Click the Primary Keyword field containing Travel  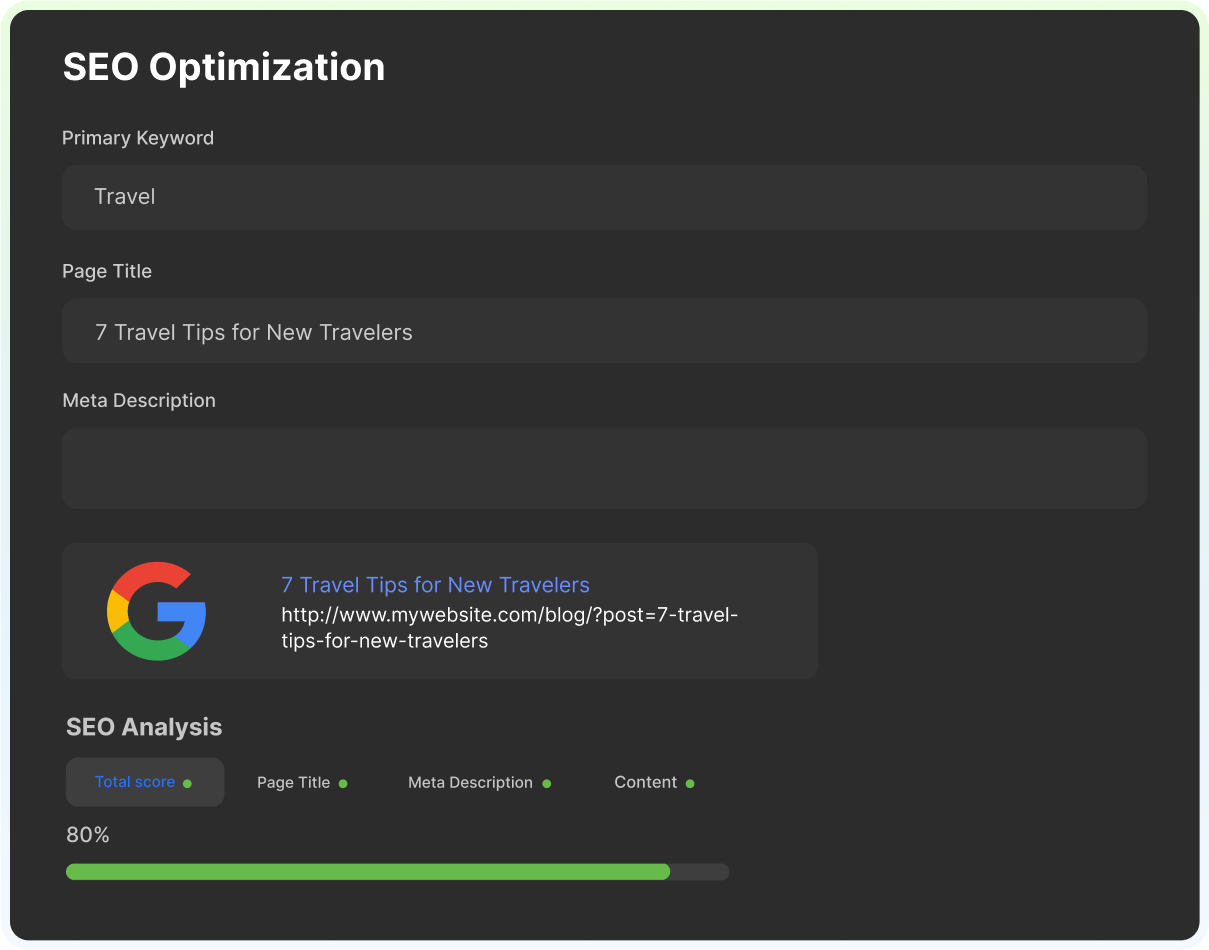[604, 197]
